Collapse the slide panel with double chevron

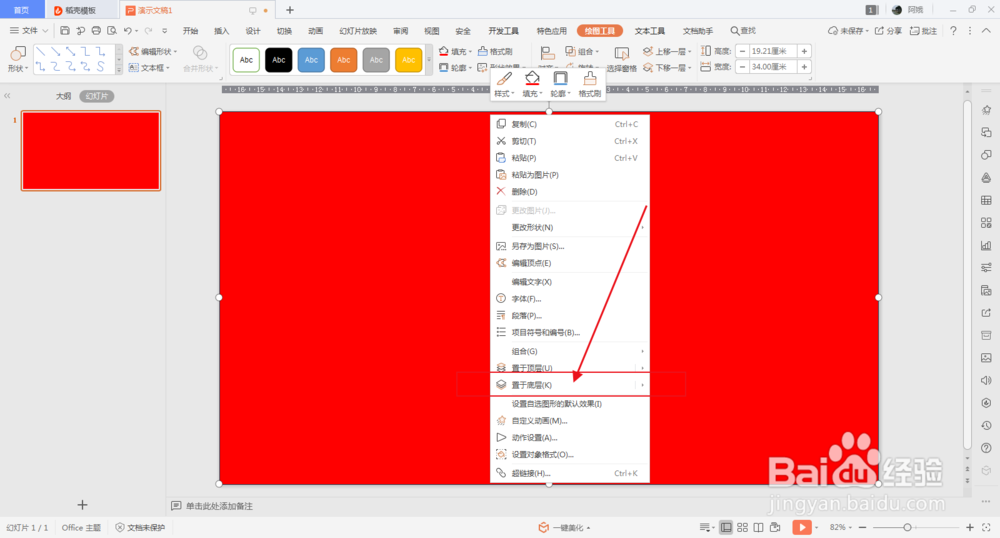click(x=7, y=96)
